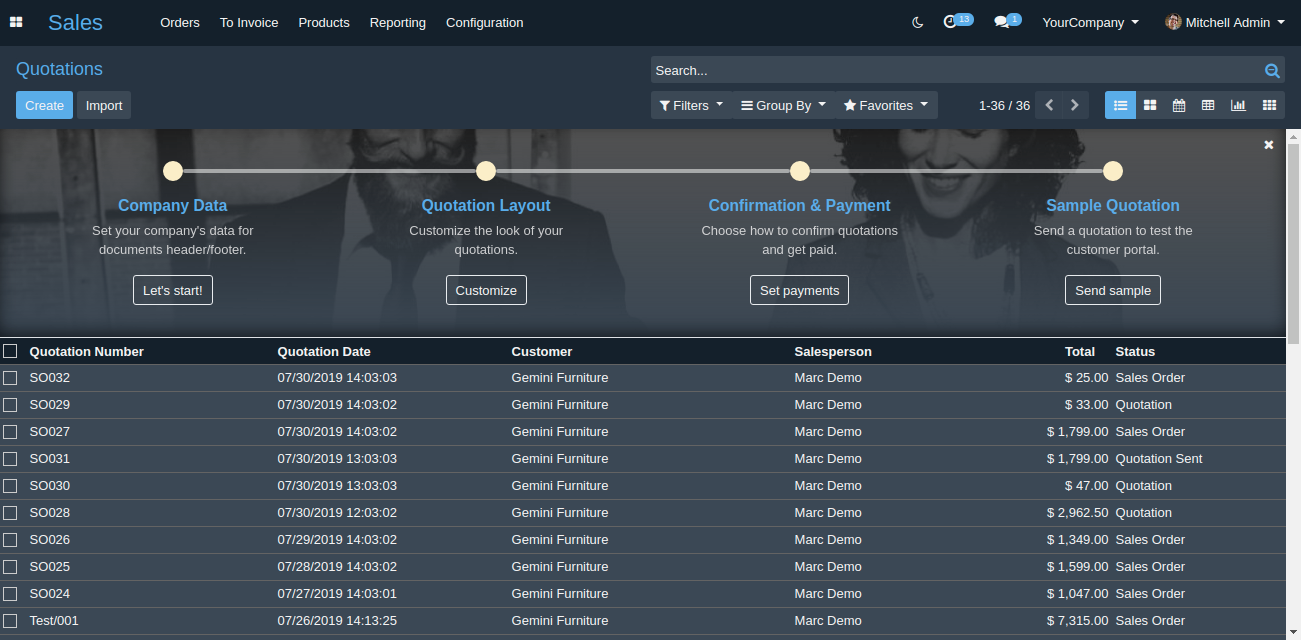
Task: Toggle dark mode with the moon icon
Action: pyautogui.click(x=918, y=22)
